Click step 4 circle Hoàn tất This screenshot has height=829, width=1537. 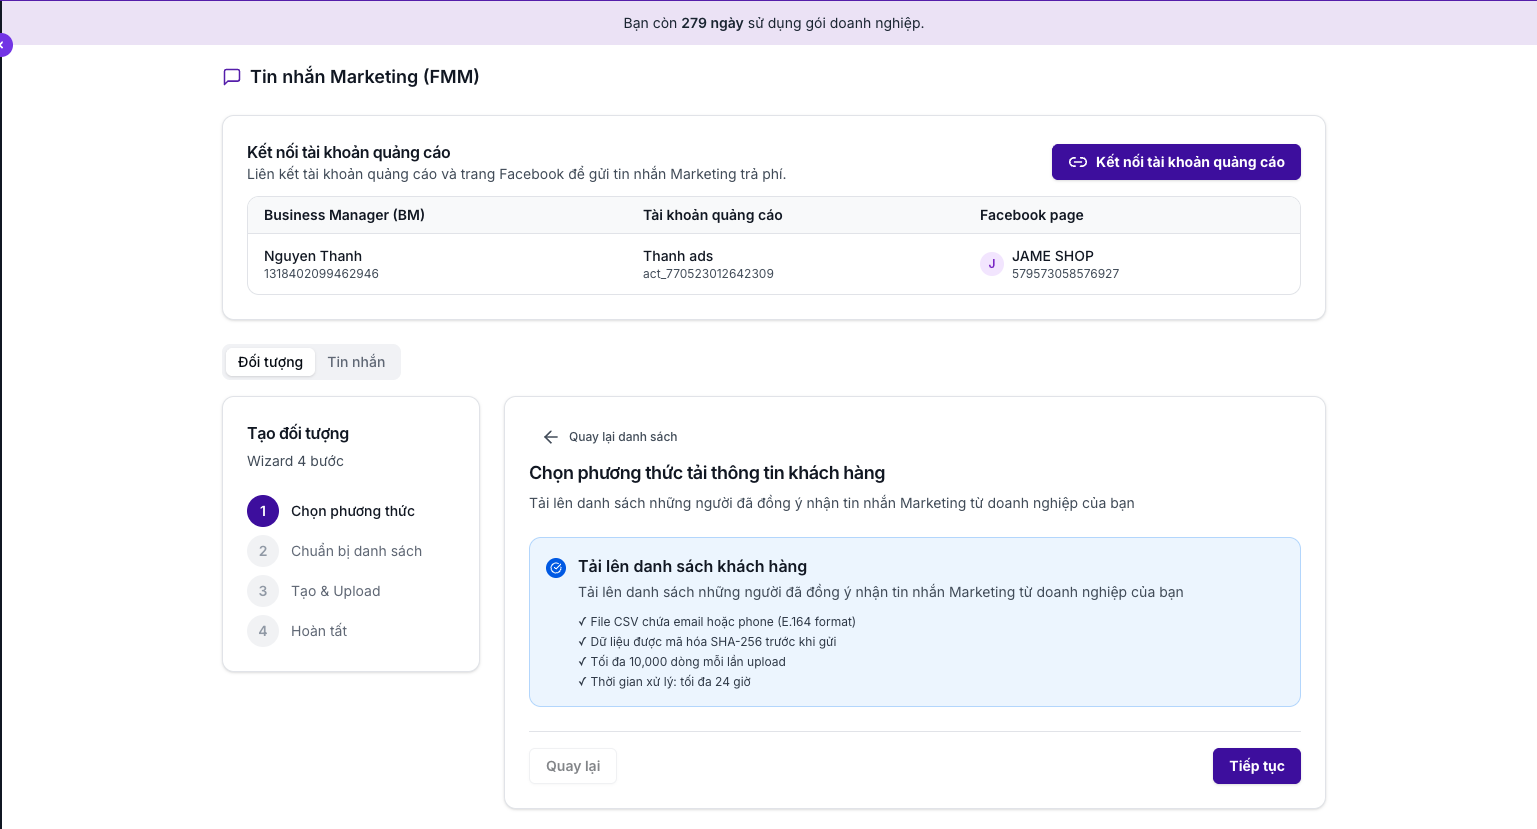(263, 631)
